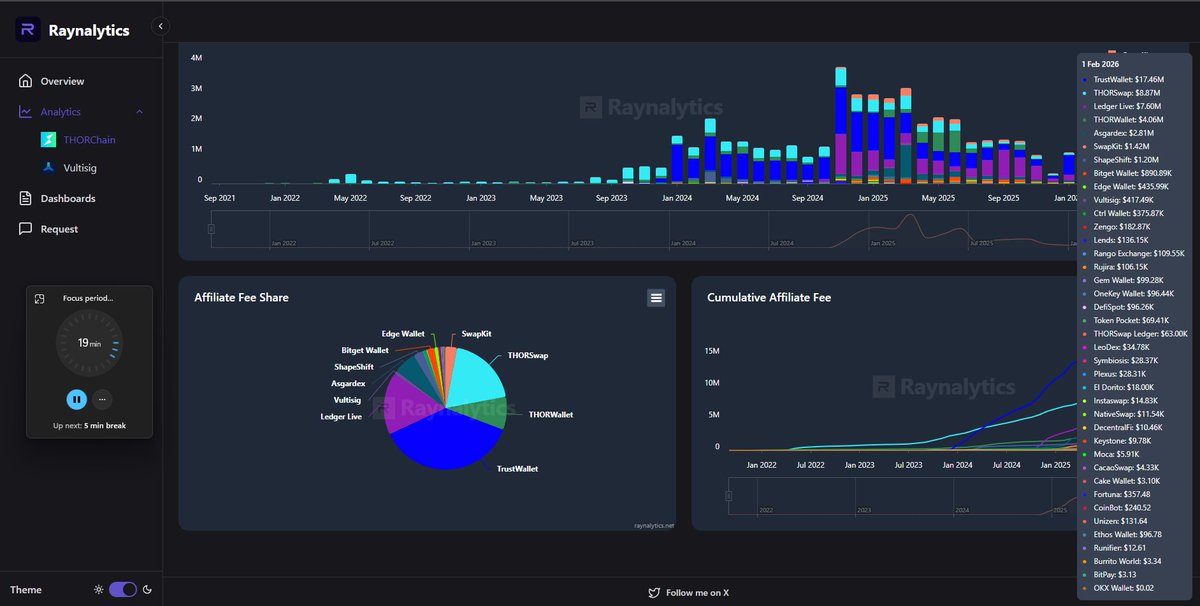Go to Dashboards
1200x606 pixels.
point(68,198)
